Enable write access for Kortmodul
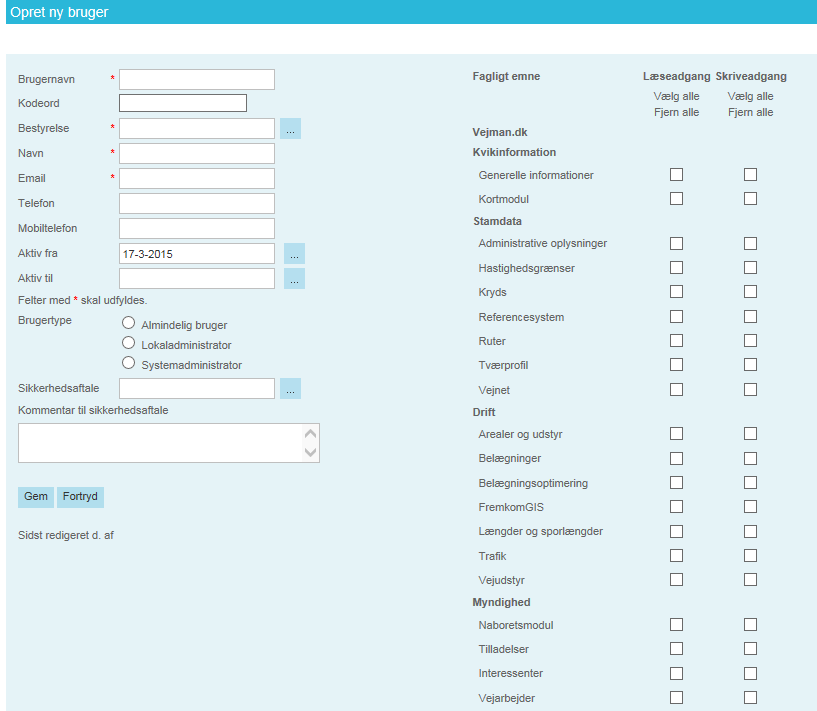 tap(750, 199)
